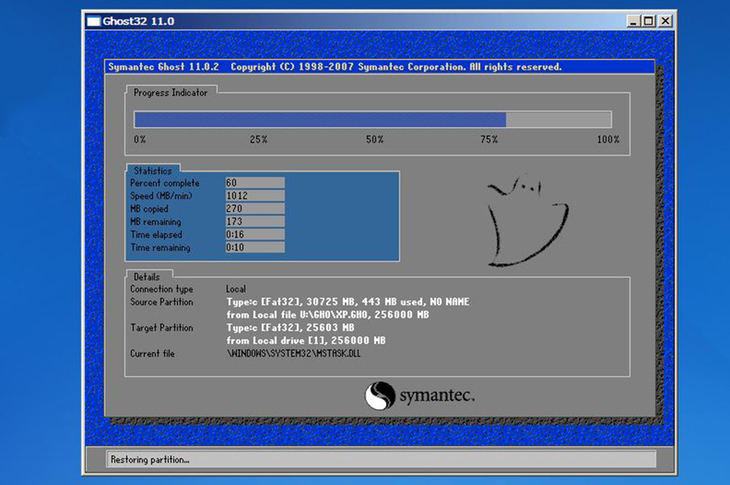Click the Details panel heading

[147, 277]
